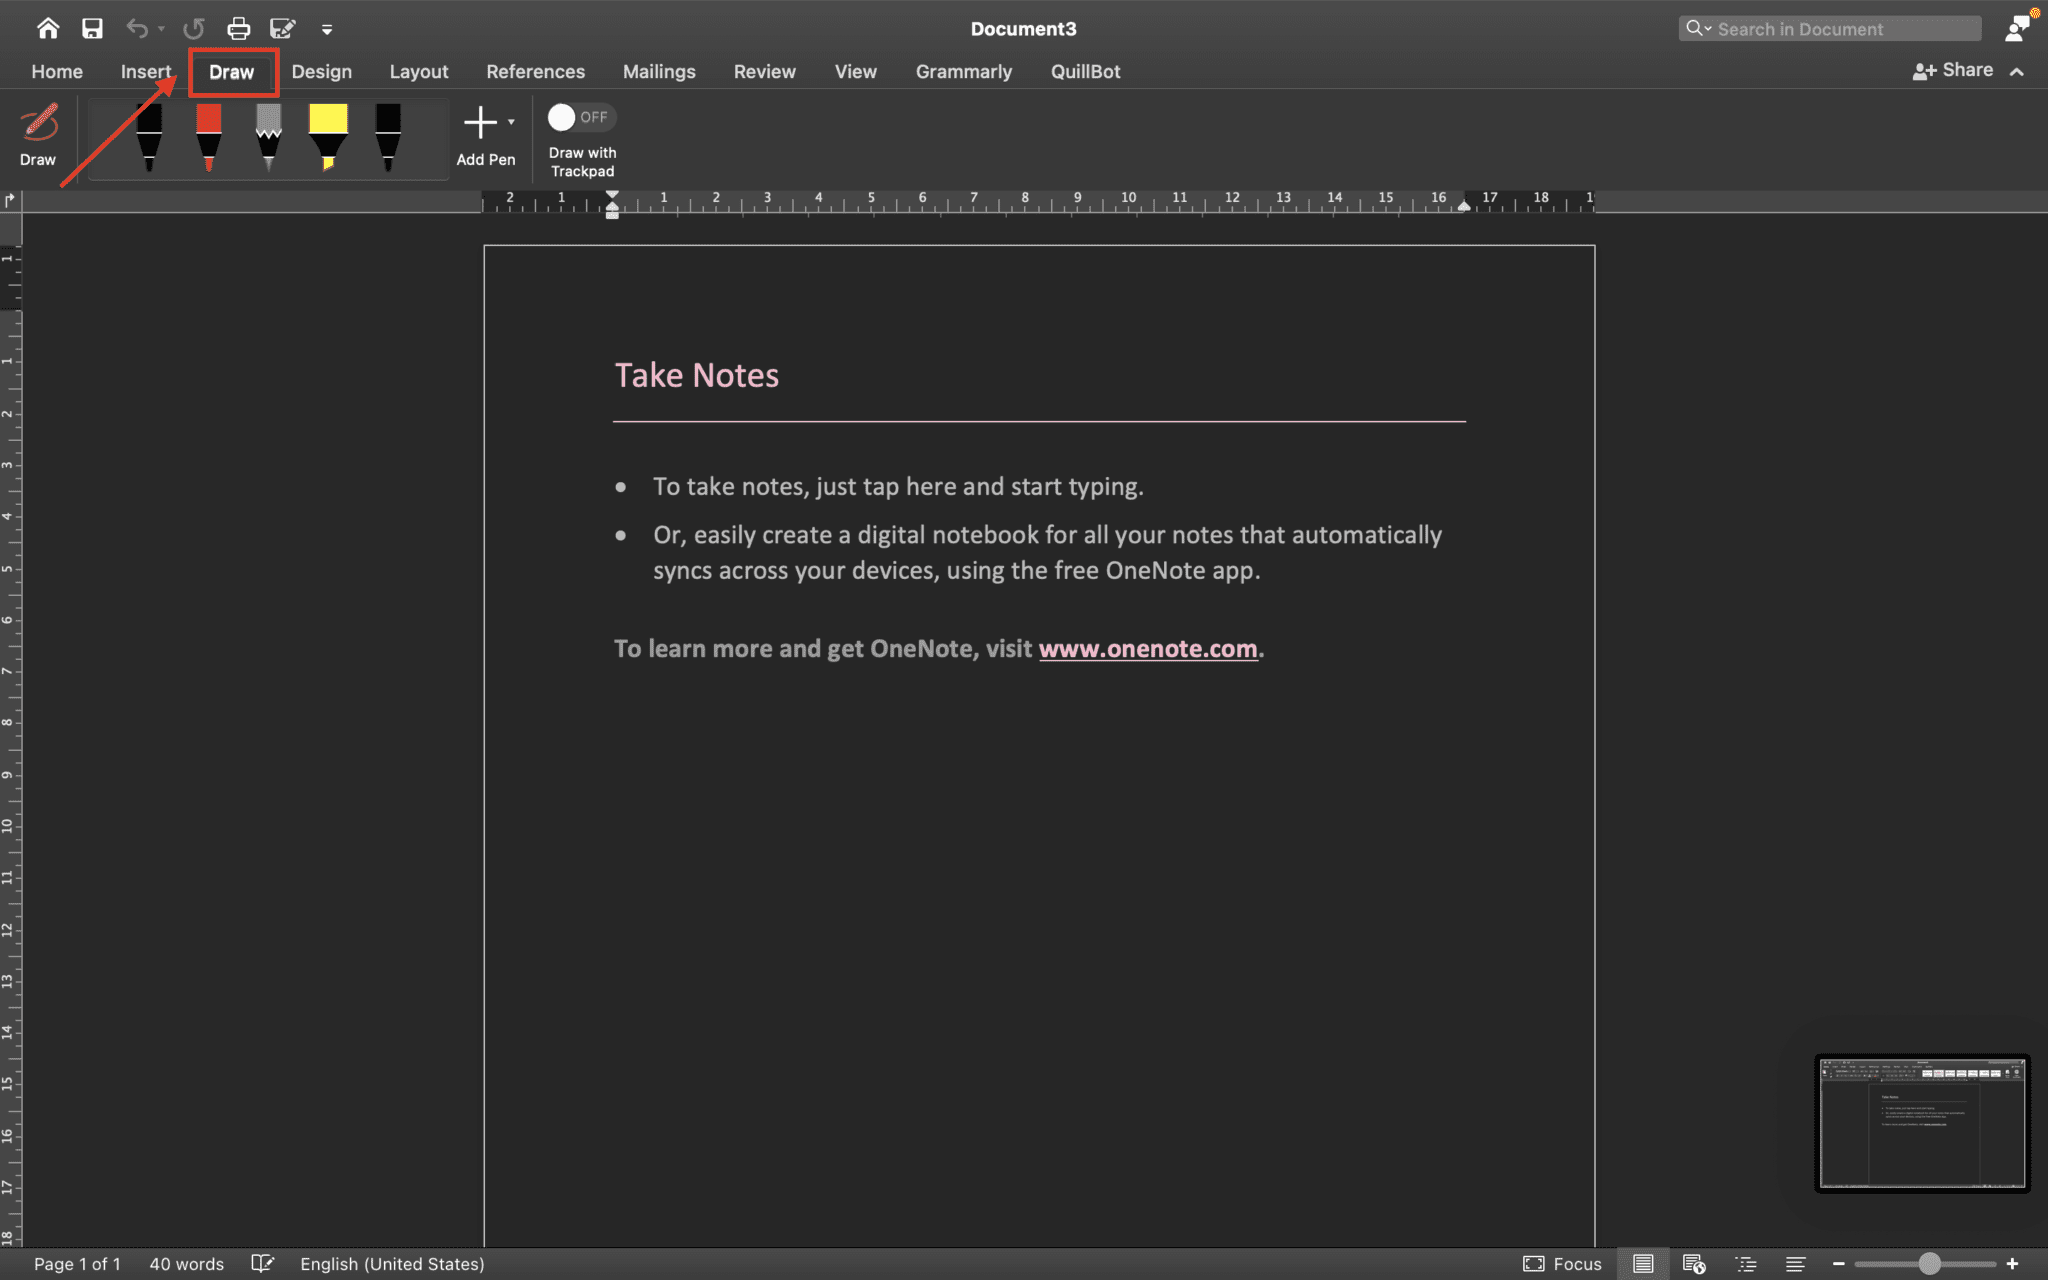Viewport: 2048px width, 1280px height.
Task: Open Print from the quick access toolbar
Action: 238,28
